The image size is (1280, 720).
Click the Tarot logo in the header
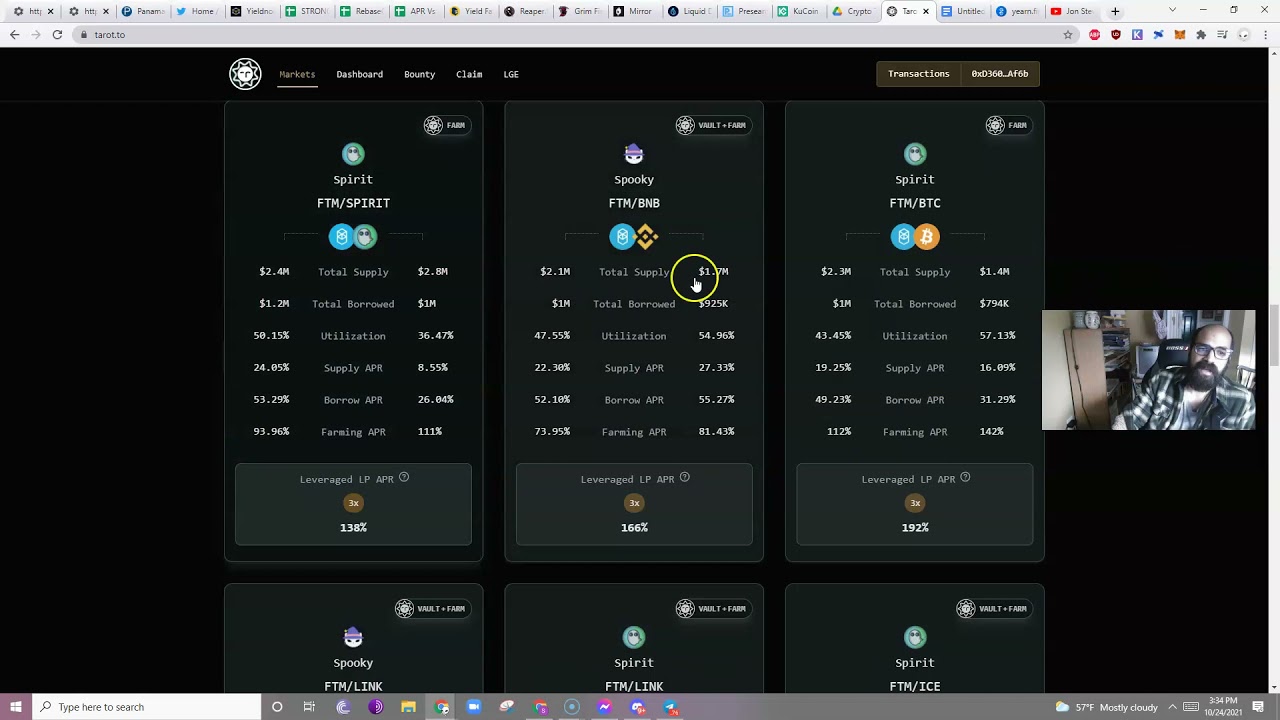[245, 74]
